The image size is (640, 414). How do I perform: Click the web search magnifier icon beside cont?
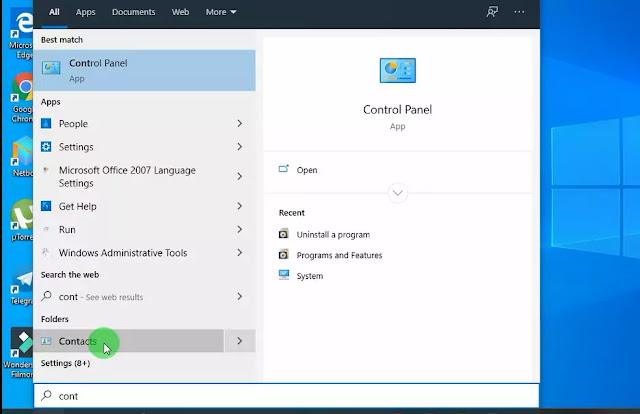pos(47,296)
